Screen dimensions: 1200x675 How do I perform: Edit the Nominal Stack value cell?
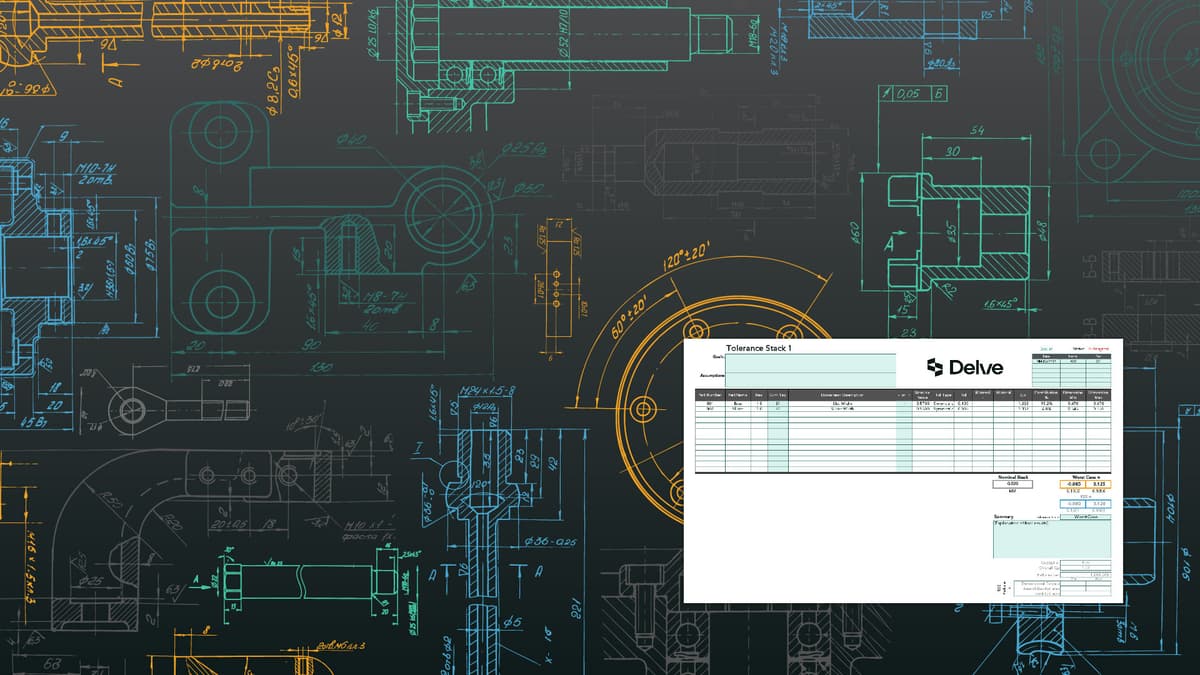point(1014,484)
